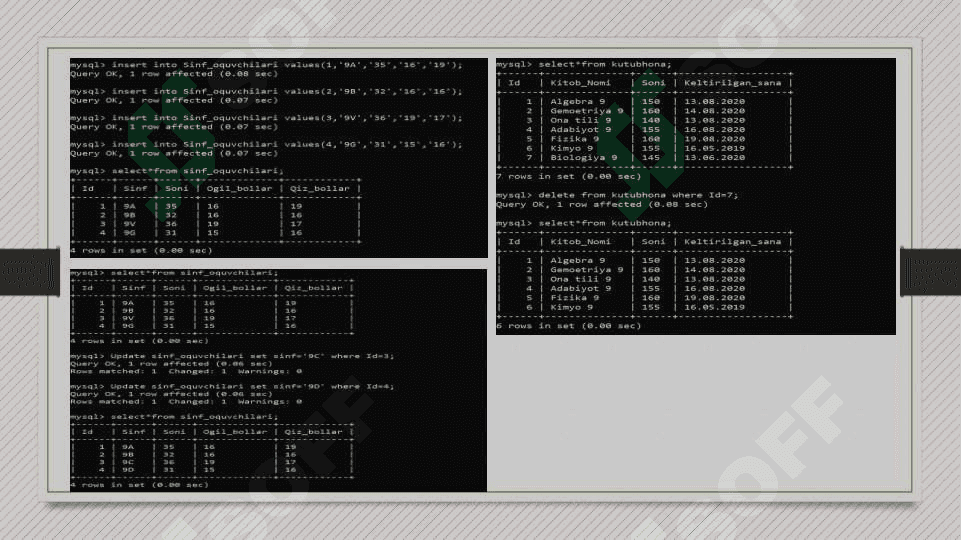Click 'Gemoetriya 9' in the seven-row table
The image size is (961, 540).
pos(587,111)
